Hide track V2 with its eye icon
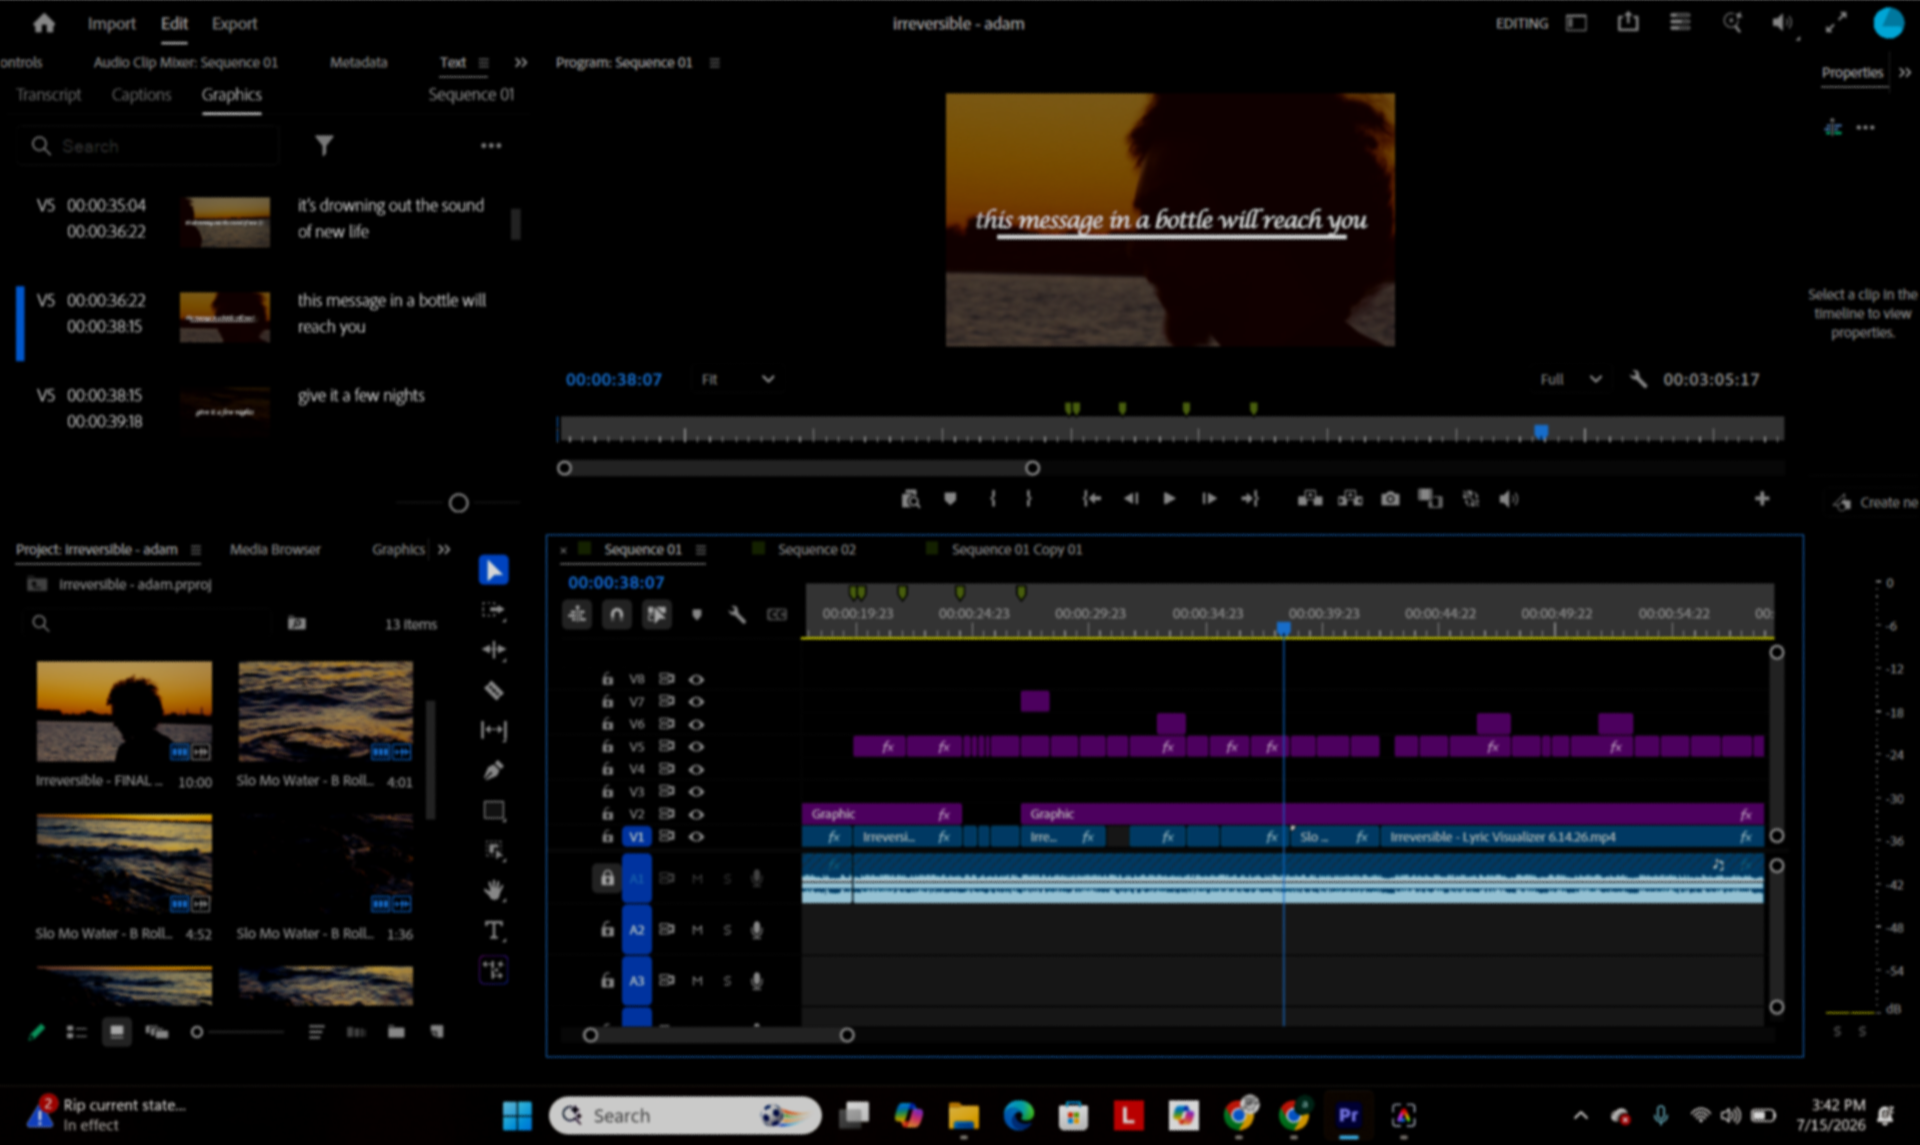This screenshot has height=1145, width=1920. (696, 814)
